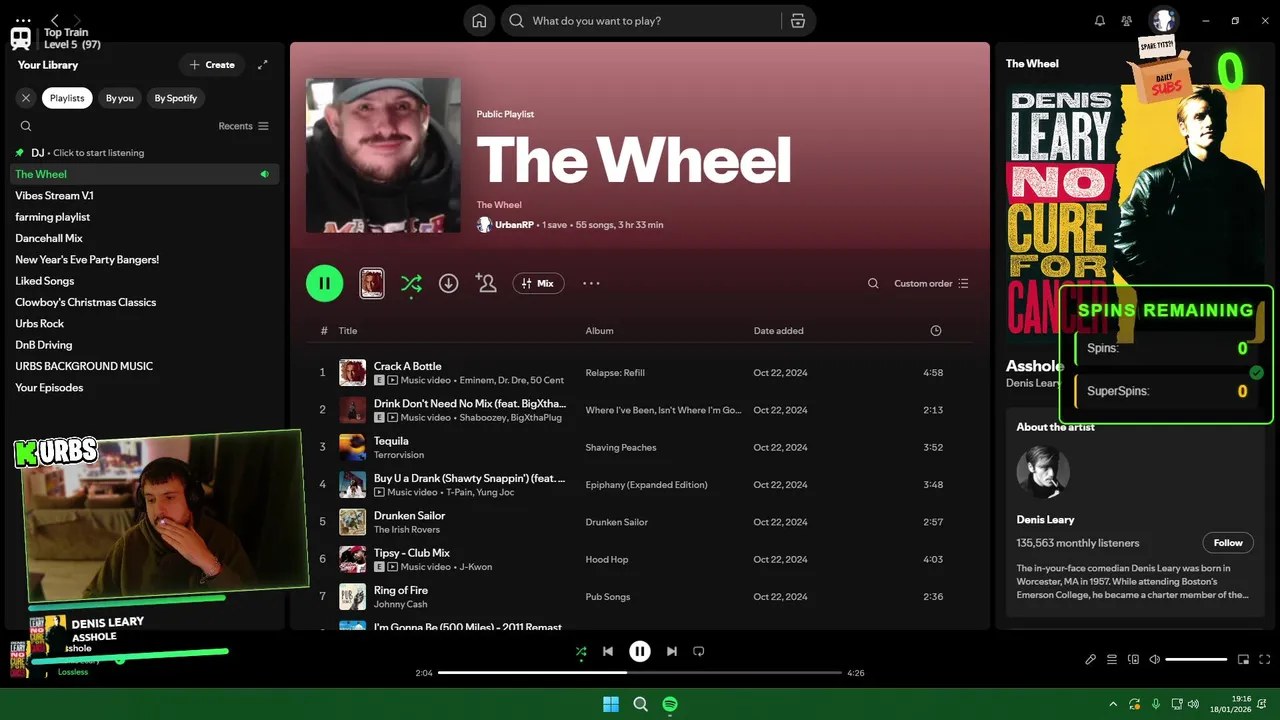This screenshot has width=1280, height=720.
Task: Clear the library filters
Action: point(26,98)
